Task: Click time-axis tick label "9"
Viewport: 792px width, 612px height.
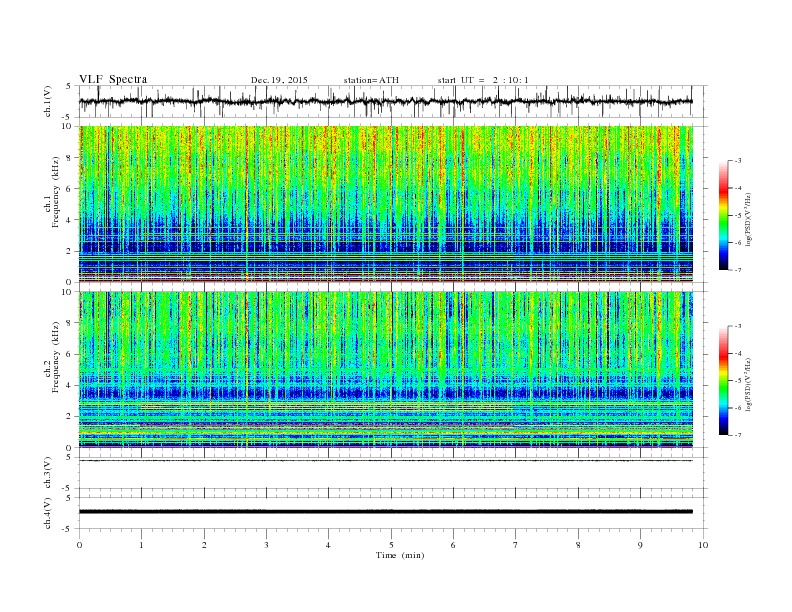Action: point(640,545)
